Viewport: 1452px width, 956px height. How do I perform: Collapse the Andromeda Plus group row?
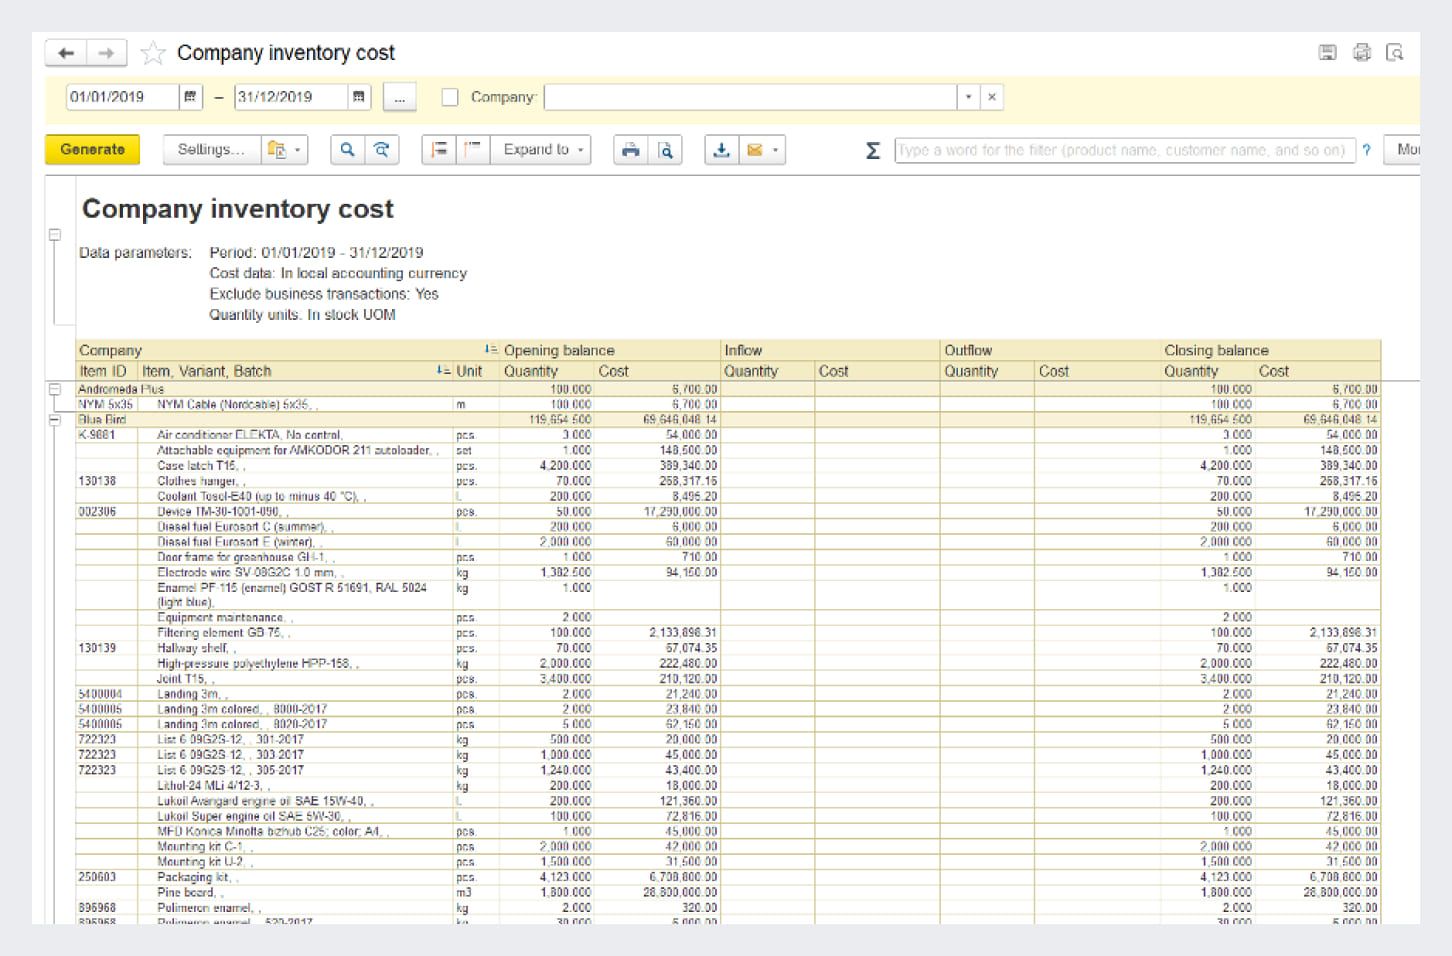[55, 389]
